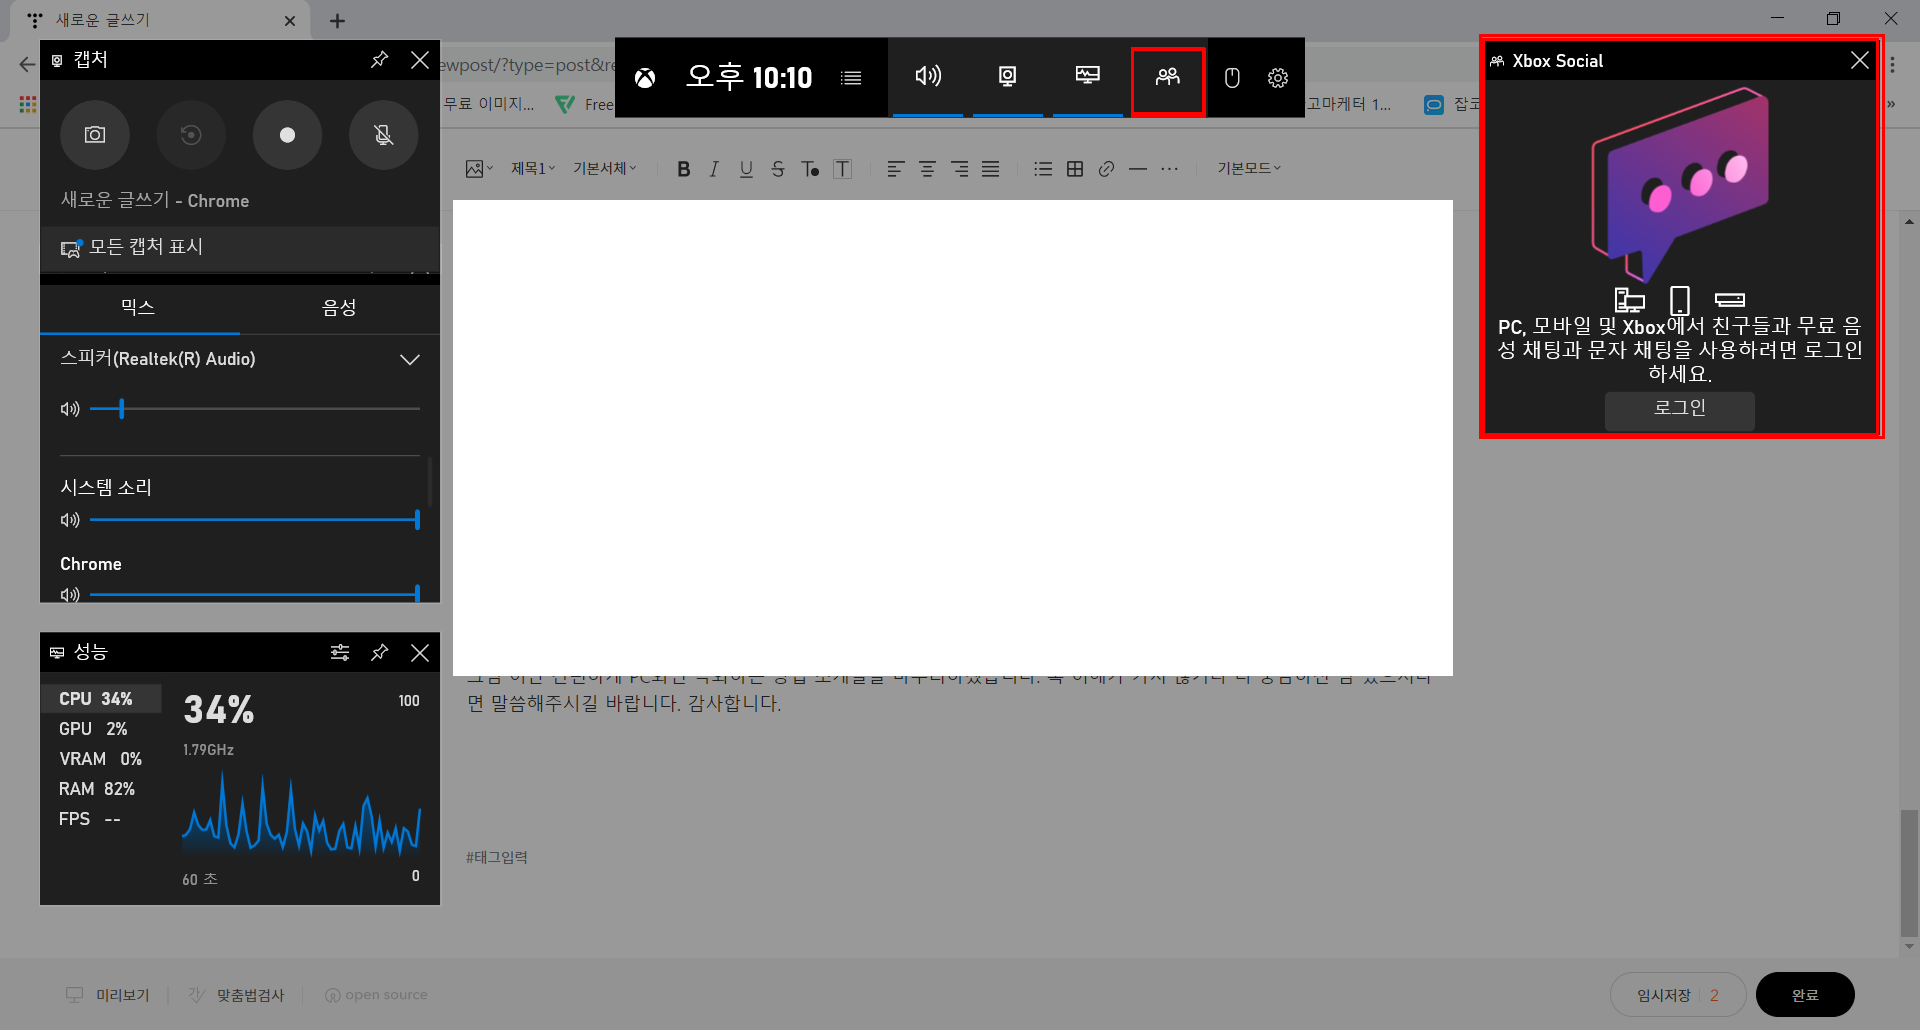Toggle the Xbox Social widget icon
Image resolution: width=1920 pixels, height=1030 pixels.
(x=1168, y=77)
